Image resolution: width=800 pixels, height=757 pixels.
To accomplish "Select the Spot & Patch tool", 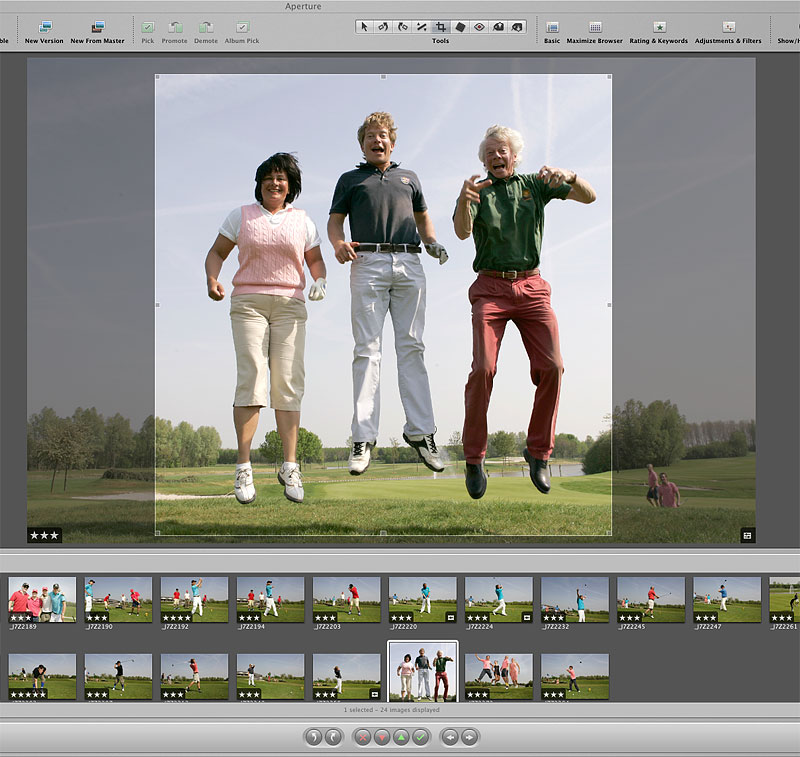I will point(458,27).
